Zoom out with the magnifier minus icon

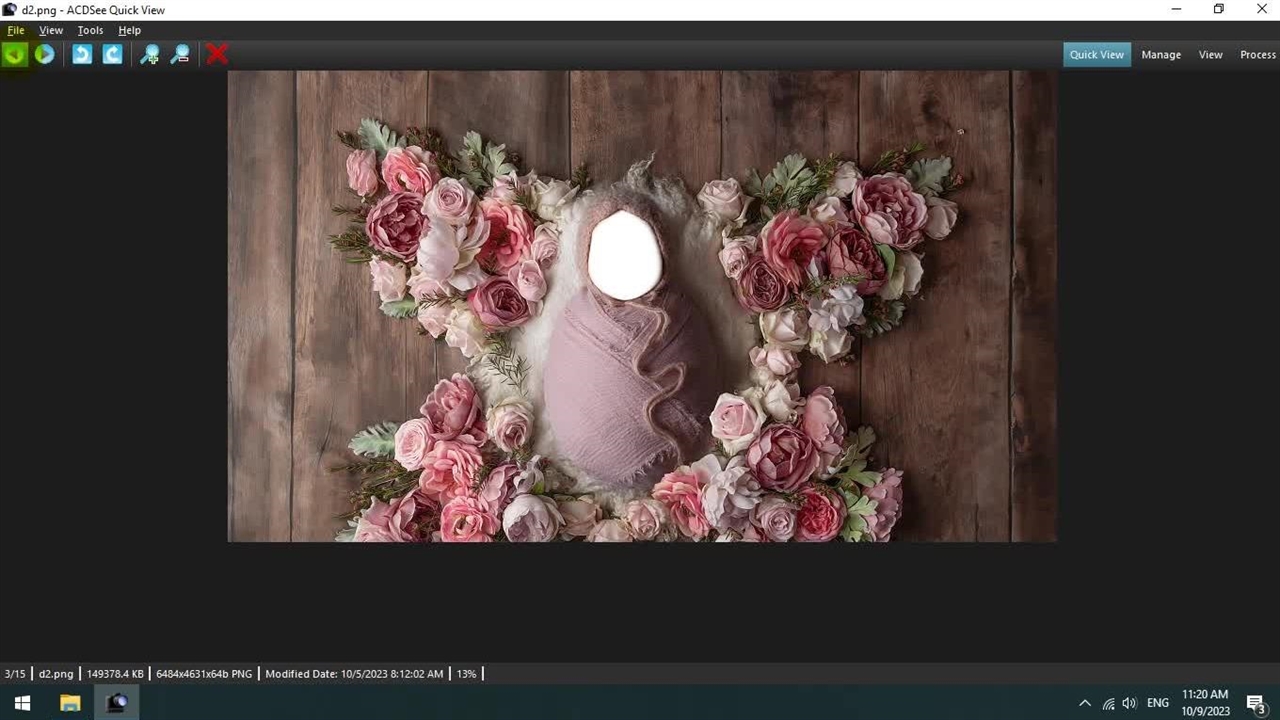coord(180,55)
